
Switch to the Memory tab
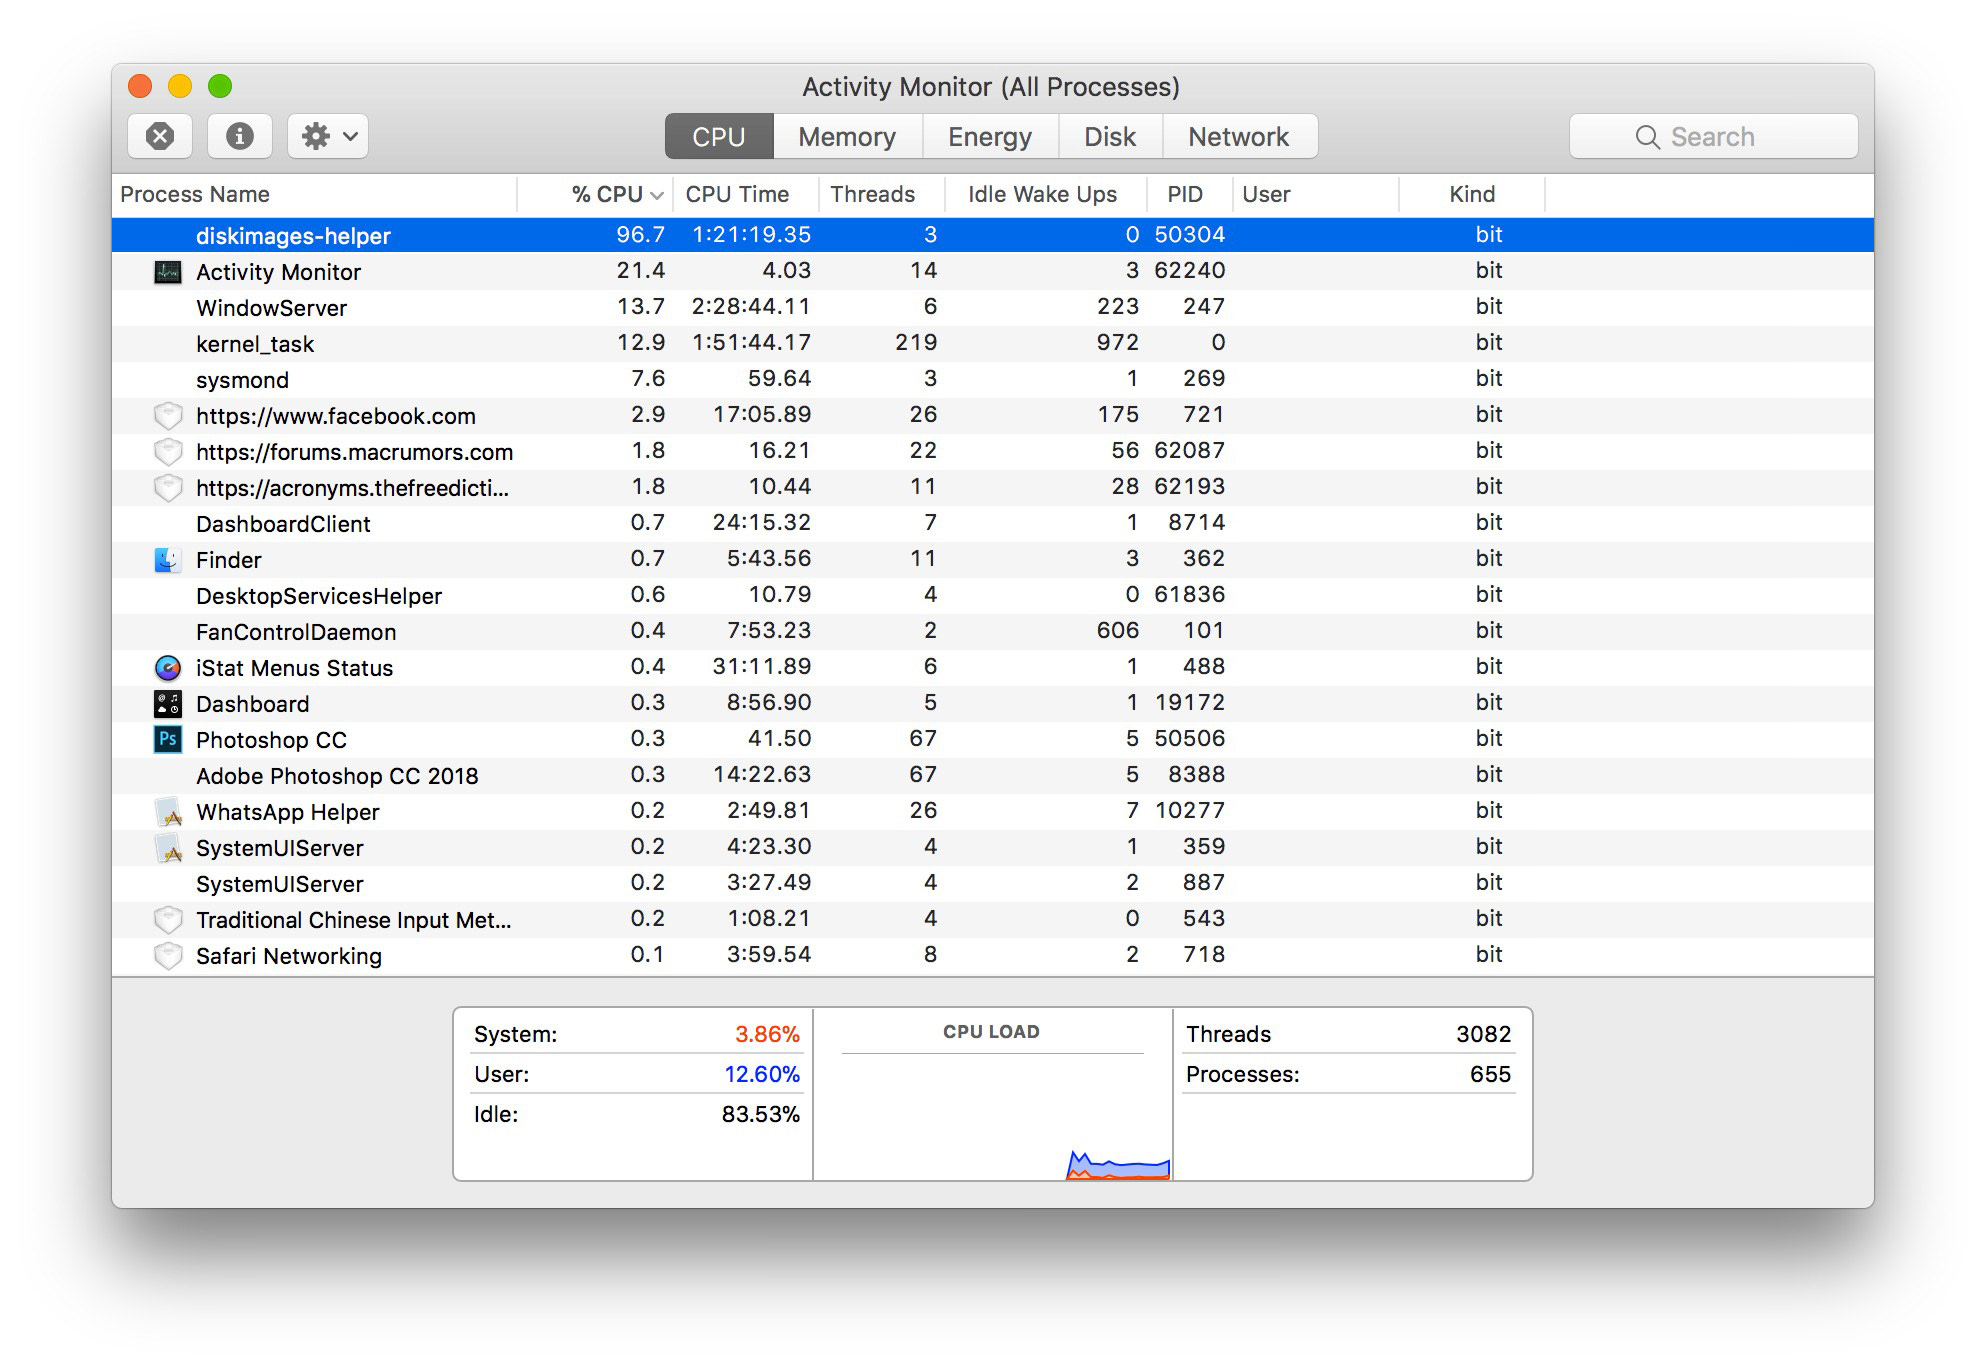tap(847, 137)
